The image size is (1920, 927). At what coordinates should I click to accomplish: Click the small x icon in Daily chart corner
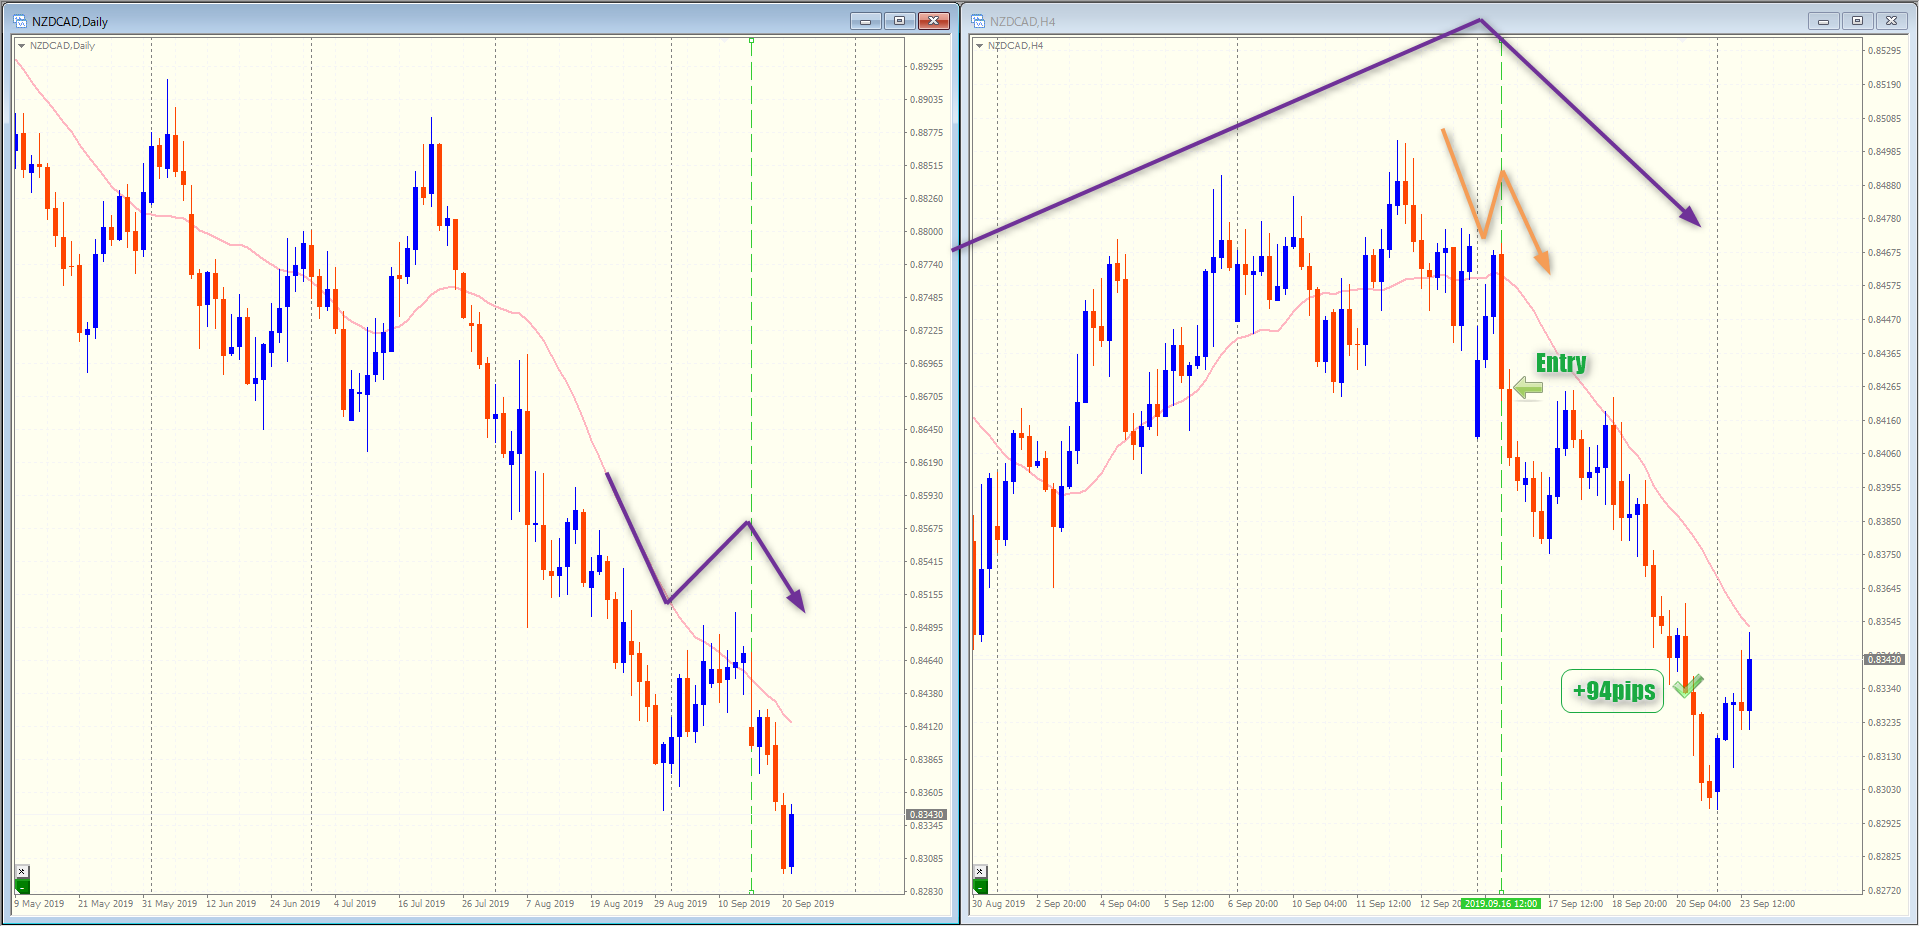coord(22,871)
